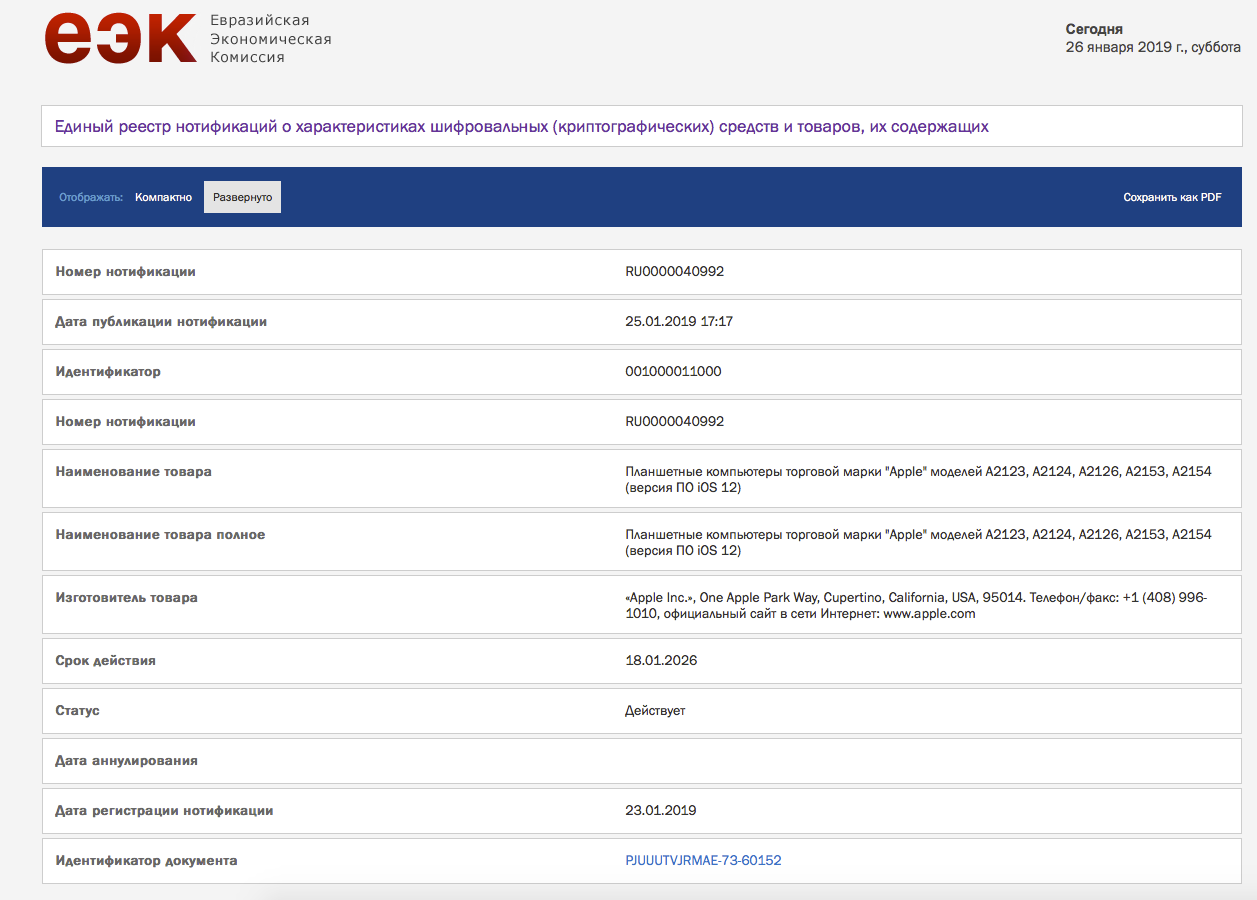Click the date 26 января 2019 г., суббота

point(1153,47)
